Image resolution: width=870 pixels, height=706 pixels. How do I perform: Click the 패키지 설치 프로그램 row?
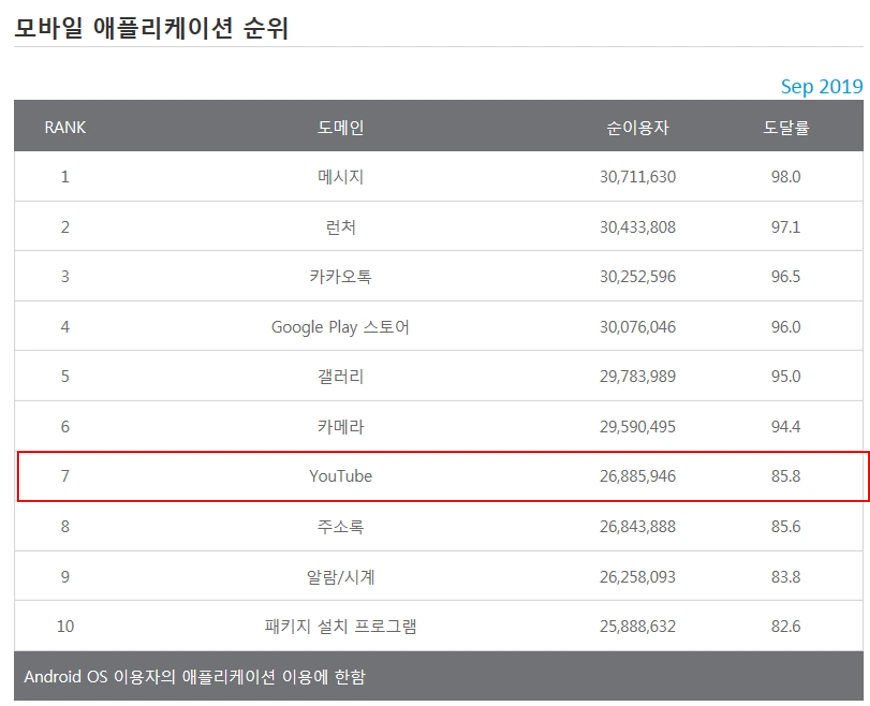click(341, 625)
